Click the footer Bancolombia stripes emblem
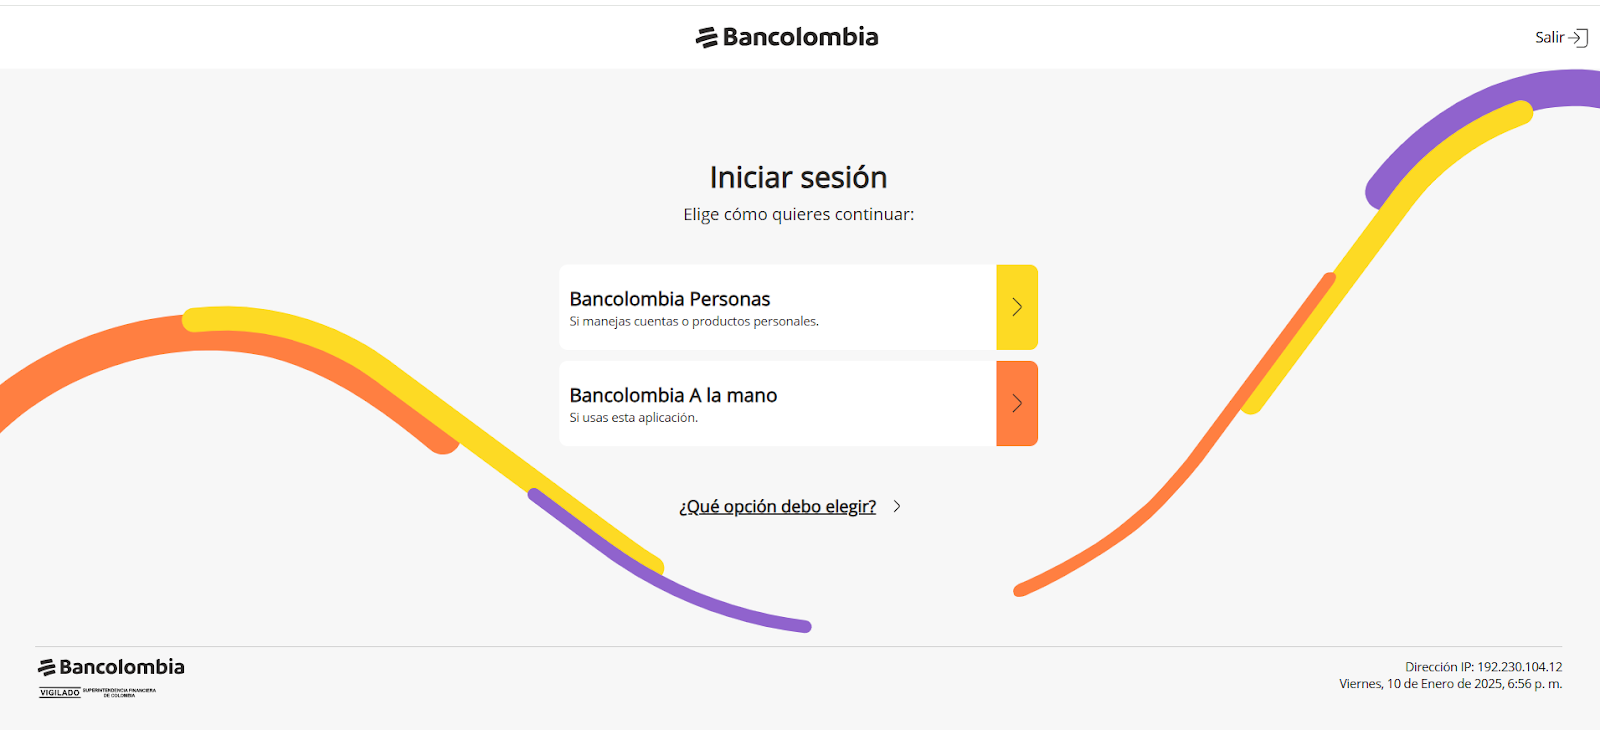This screenshot has height=730, width=1600. (x=46, y=667)
